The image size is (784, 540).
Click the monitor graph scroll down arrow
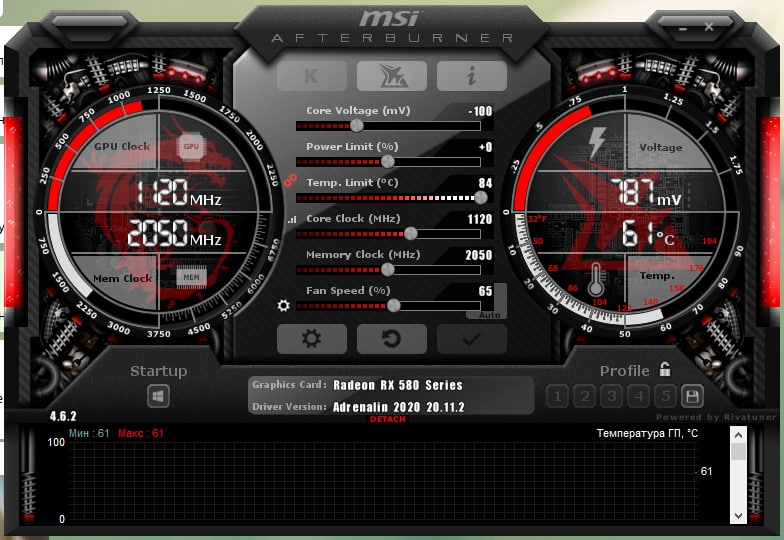click(738, 516)
